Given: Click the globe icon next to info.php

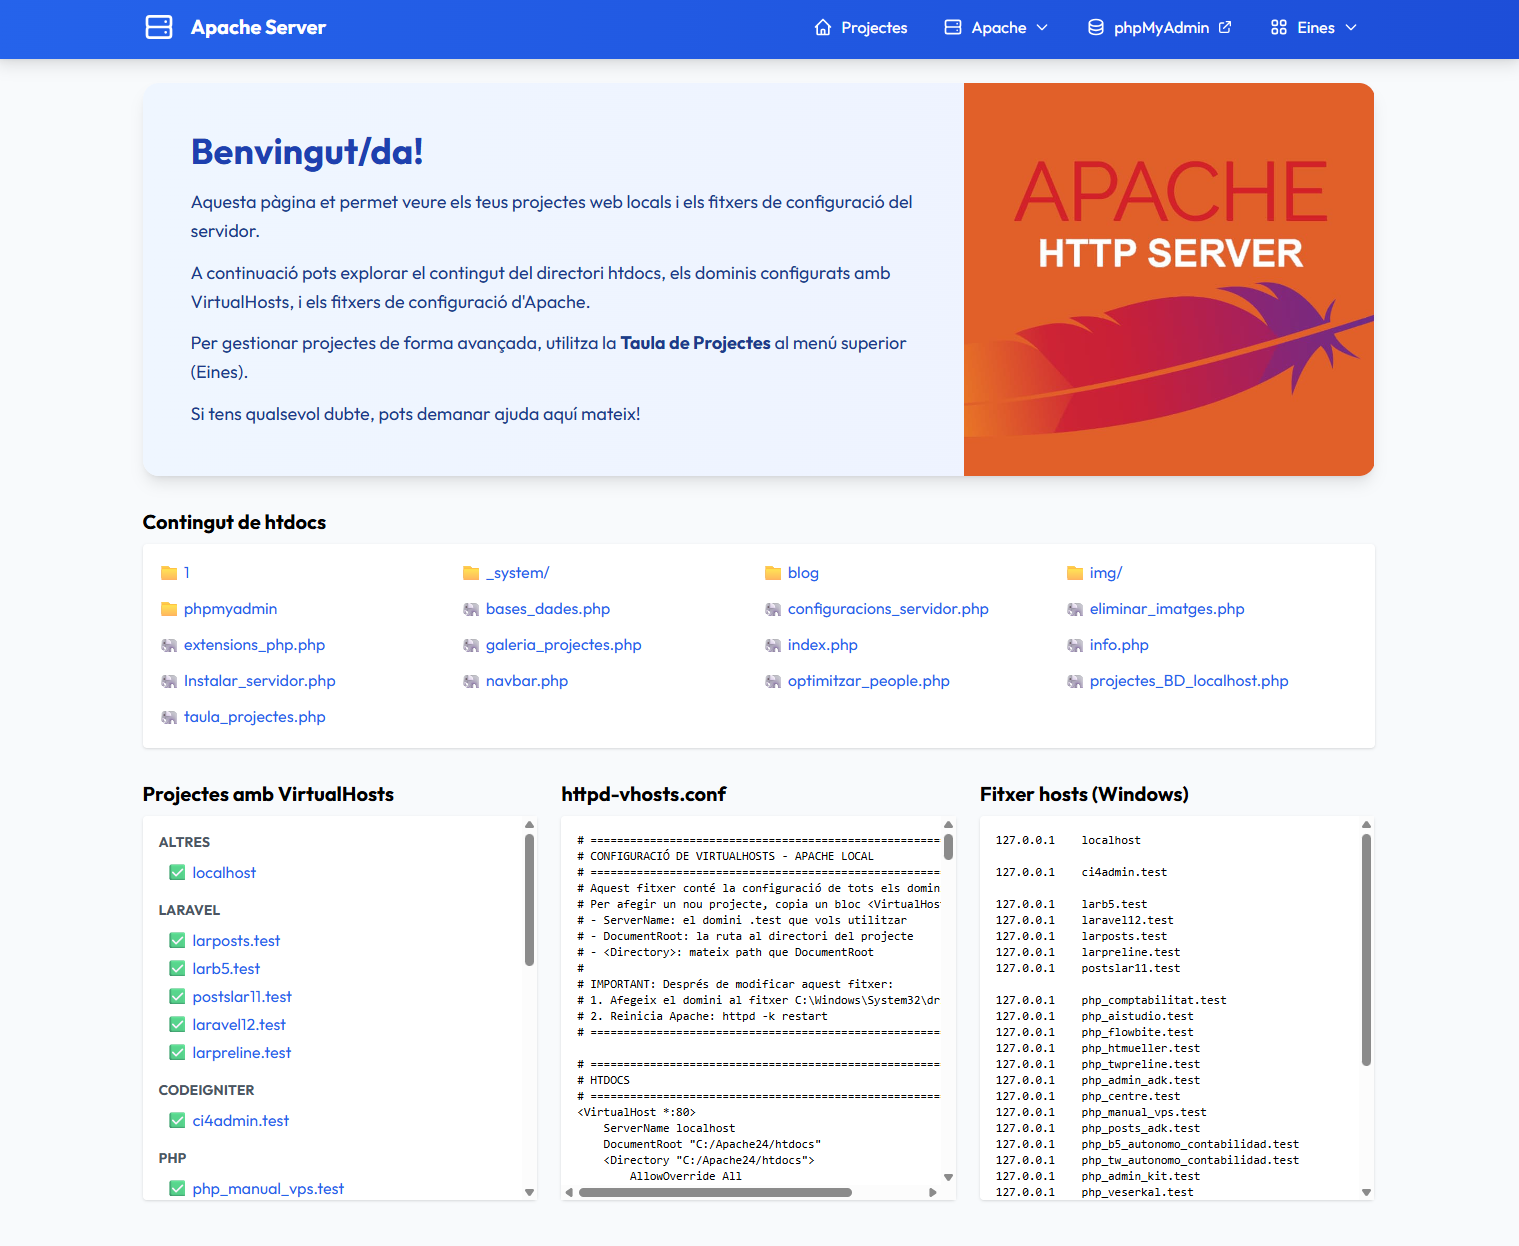Looking at the screenshot, I should click(x=1074, y=645).
